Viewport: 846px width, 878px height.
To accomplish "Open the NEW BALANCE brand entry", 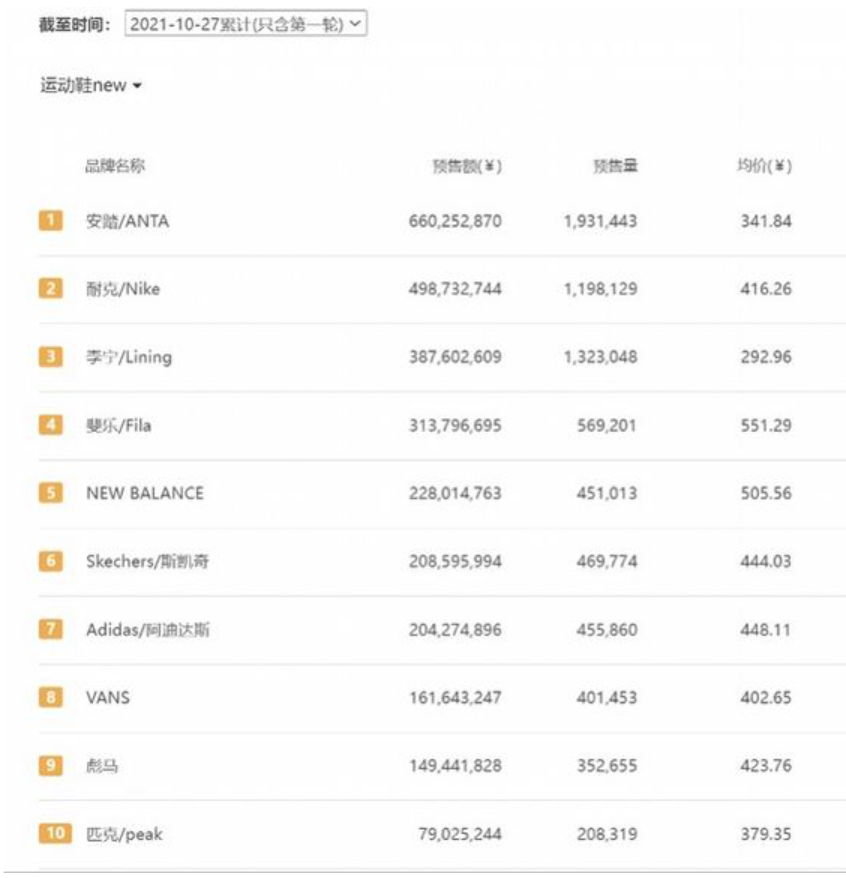I will pyautogui.click(x=144, y=493).
